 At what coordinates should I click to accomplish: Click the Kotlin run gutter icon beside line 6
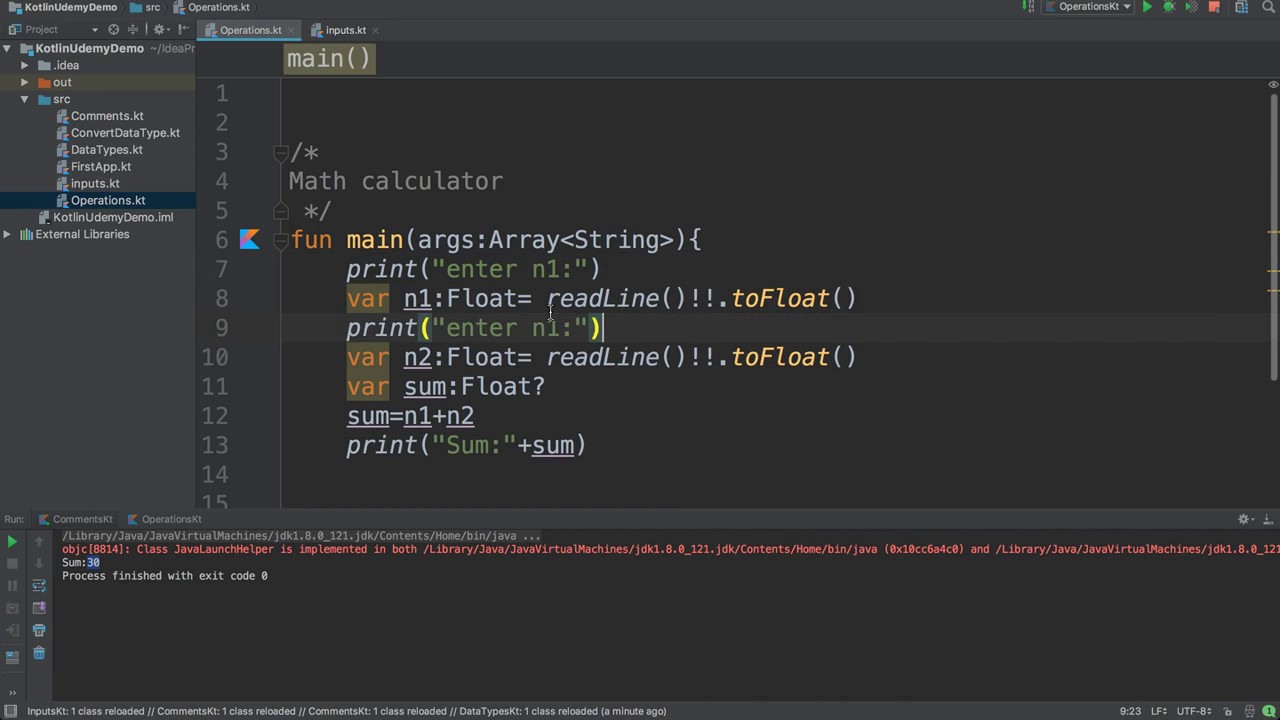[249, 240]
